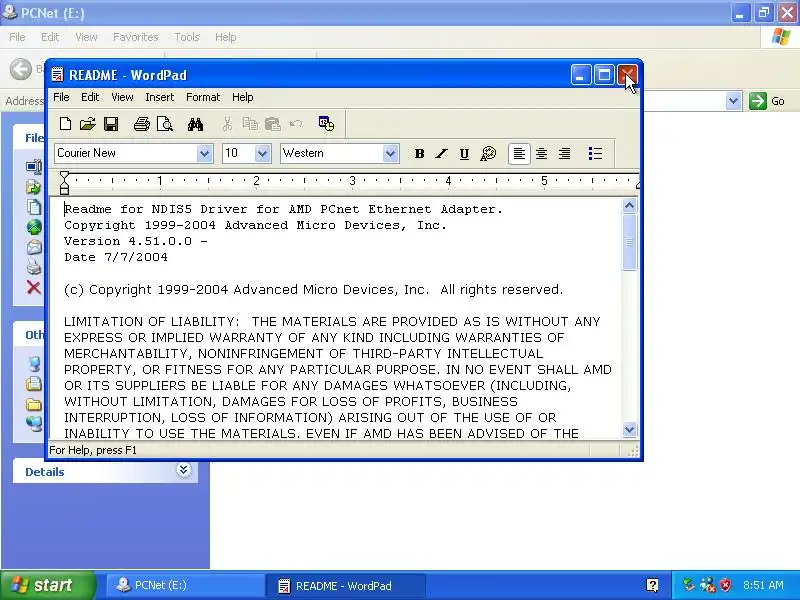Screen dimensions: 800x600
Task: Click the print icon in Explorer sidebar
Action: (x=34, y=267)
